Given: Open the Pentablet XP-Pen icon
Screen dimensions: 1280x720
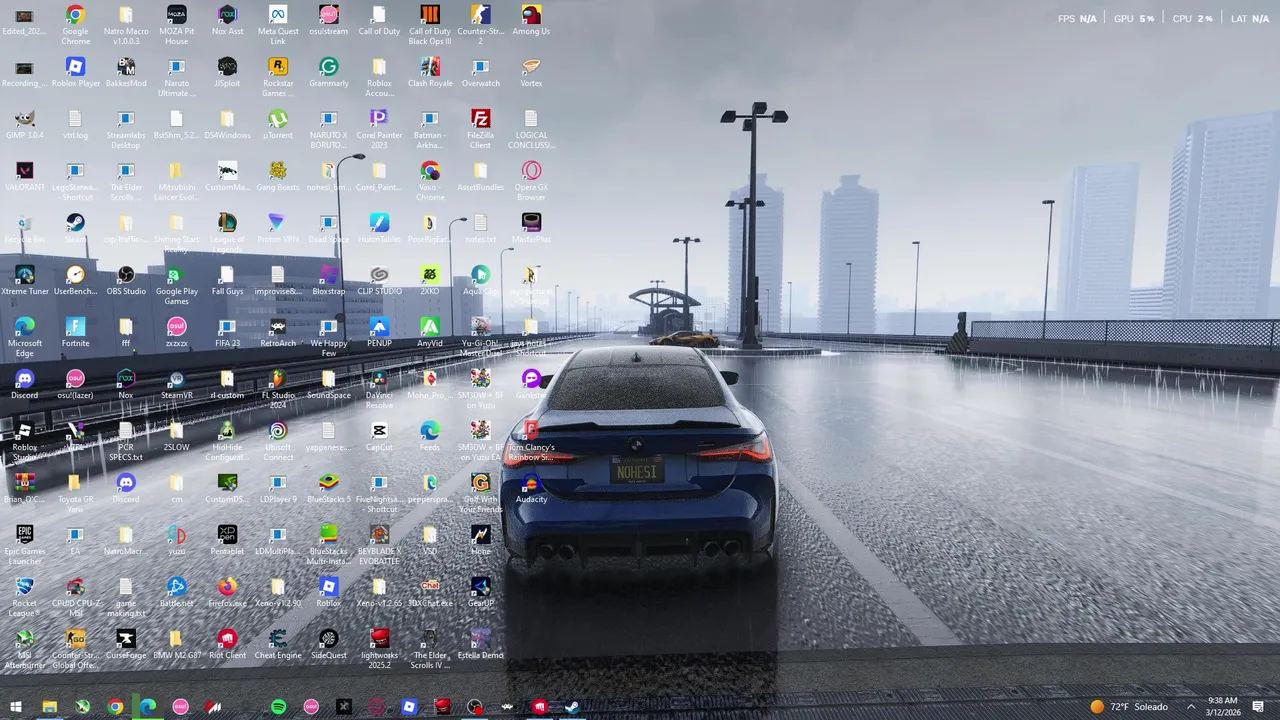Looking at the screenshot, I should point(227,540).
